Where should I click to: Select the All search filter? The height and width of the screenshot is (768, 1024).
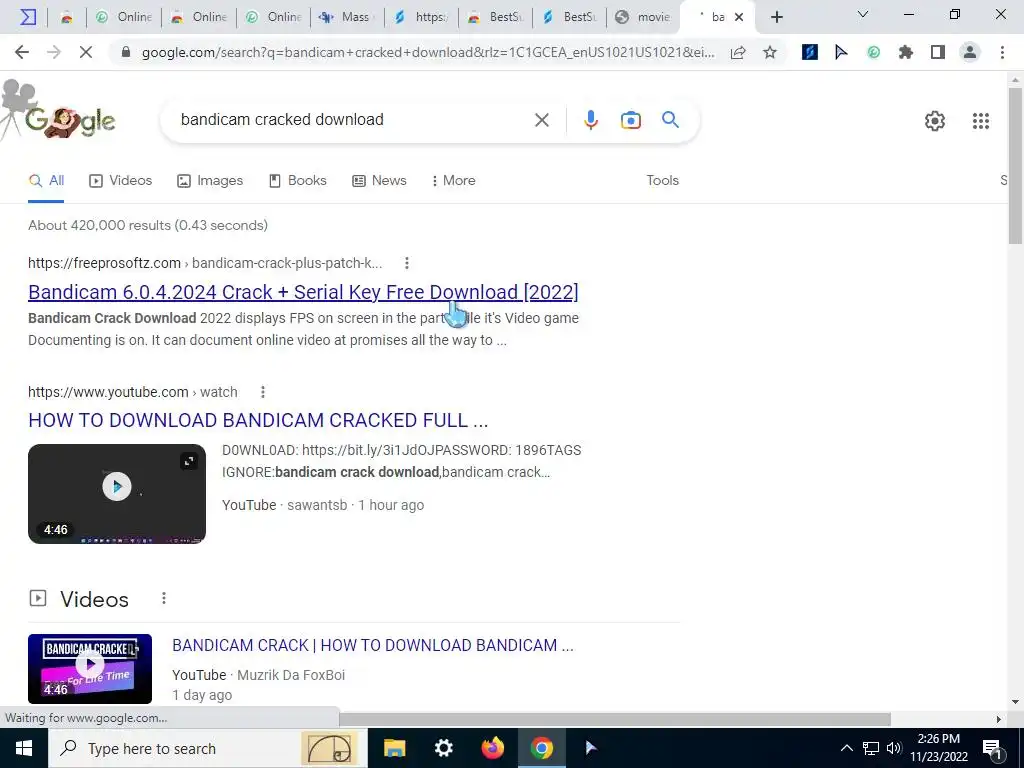46,181
